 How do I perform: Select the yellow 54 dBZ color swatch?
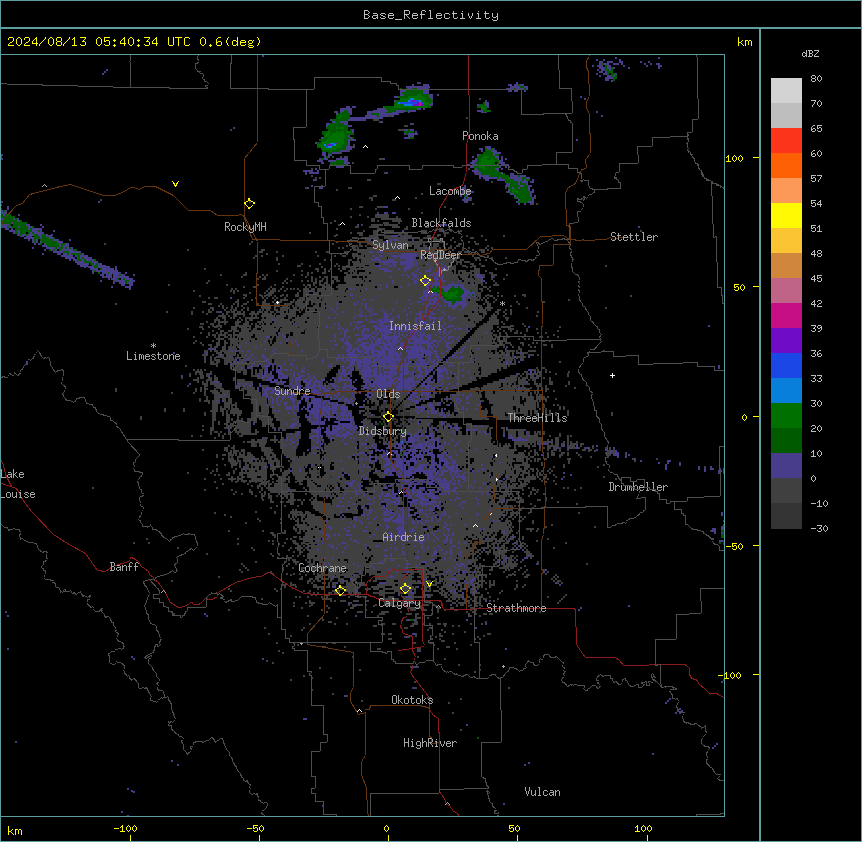coord(786,215)
